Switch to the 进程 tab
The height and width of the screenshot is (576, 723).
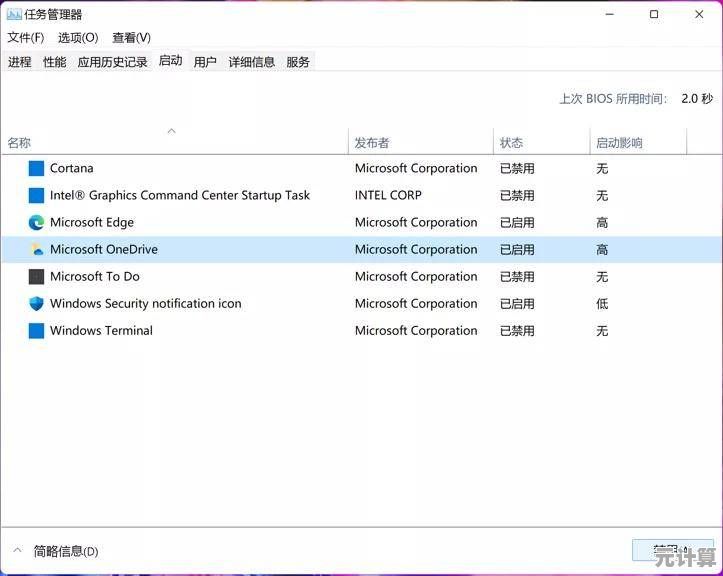(20, 62)
